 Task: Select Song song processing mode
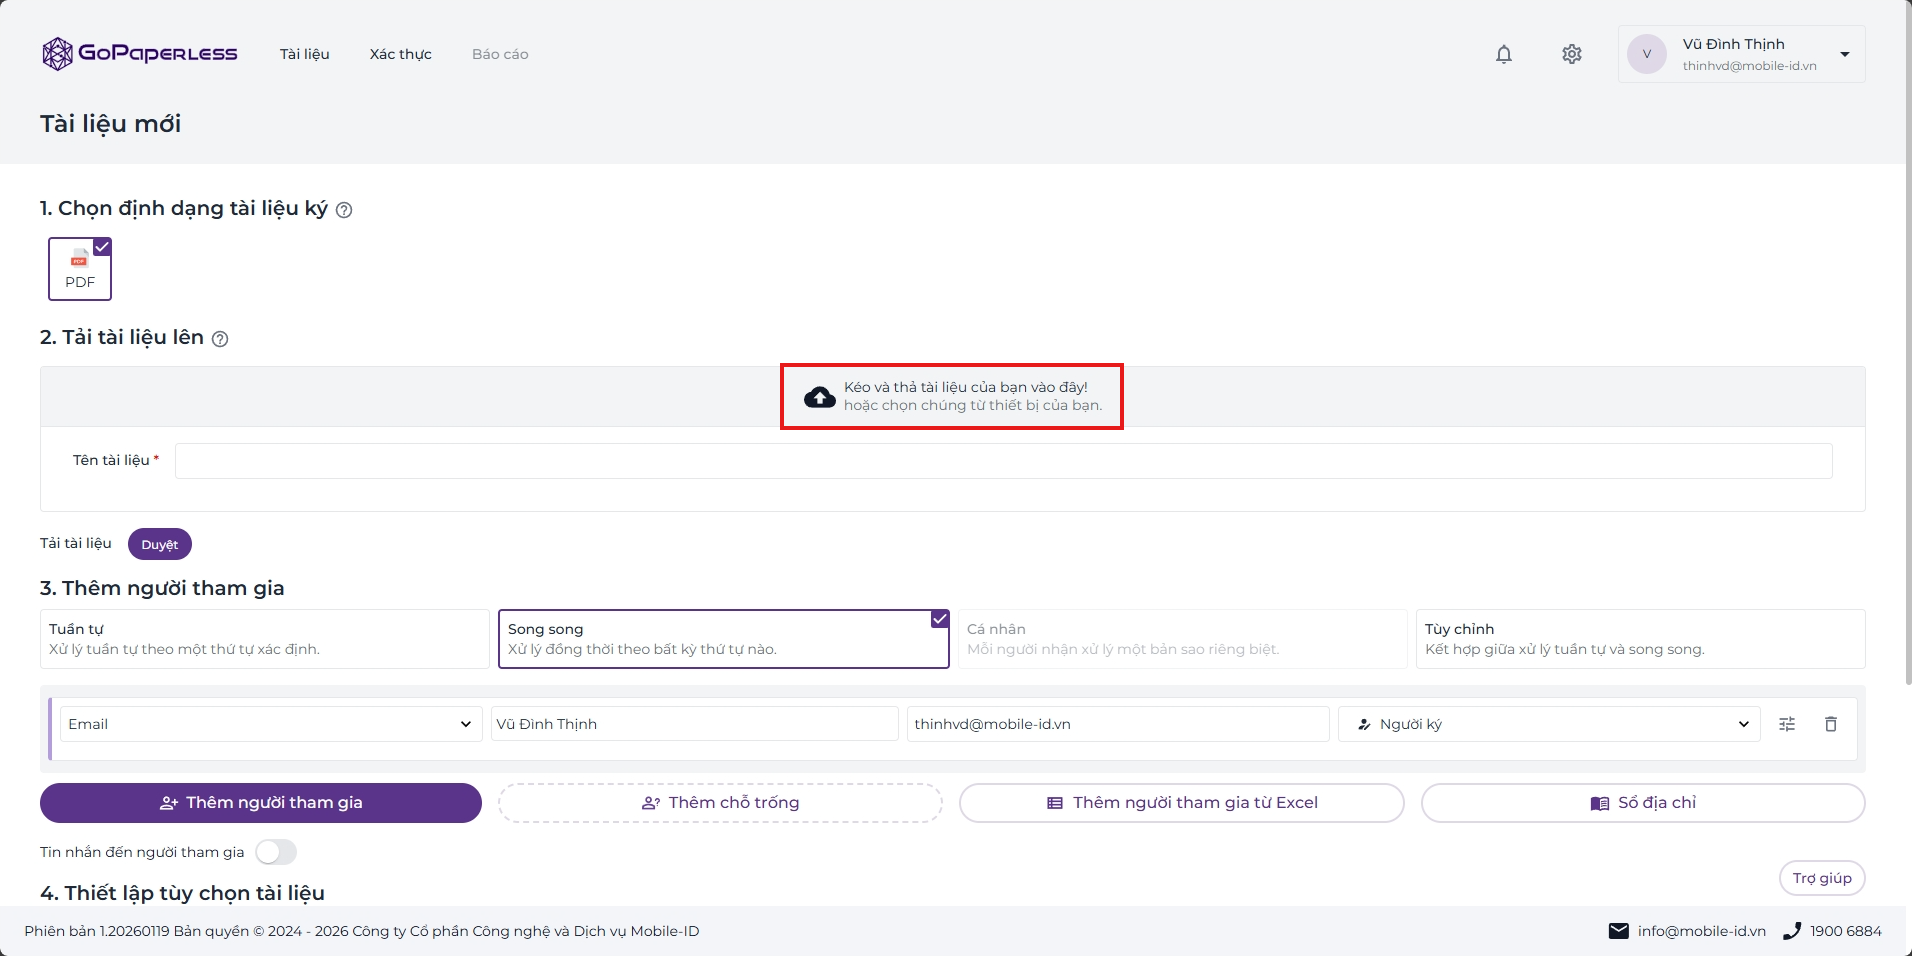[724, 639]
